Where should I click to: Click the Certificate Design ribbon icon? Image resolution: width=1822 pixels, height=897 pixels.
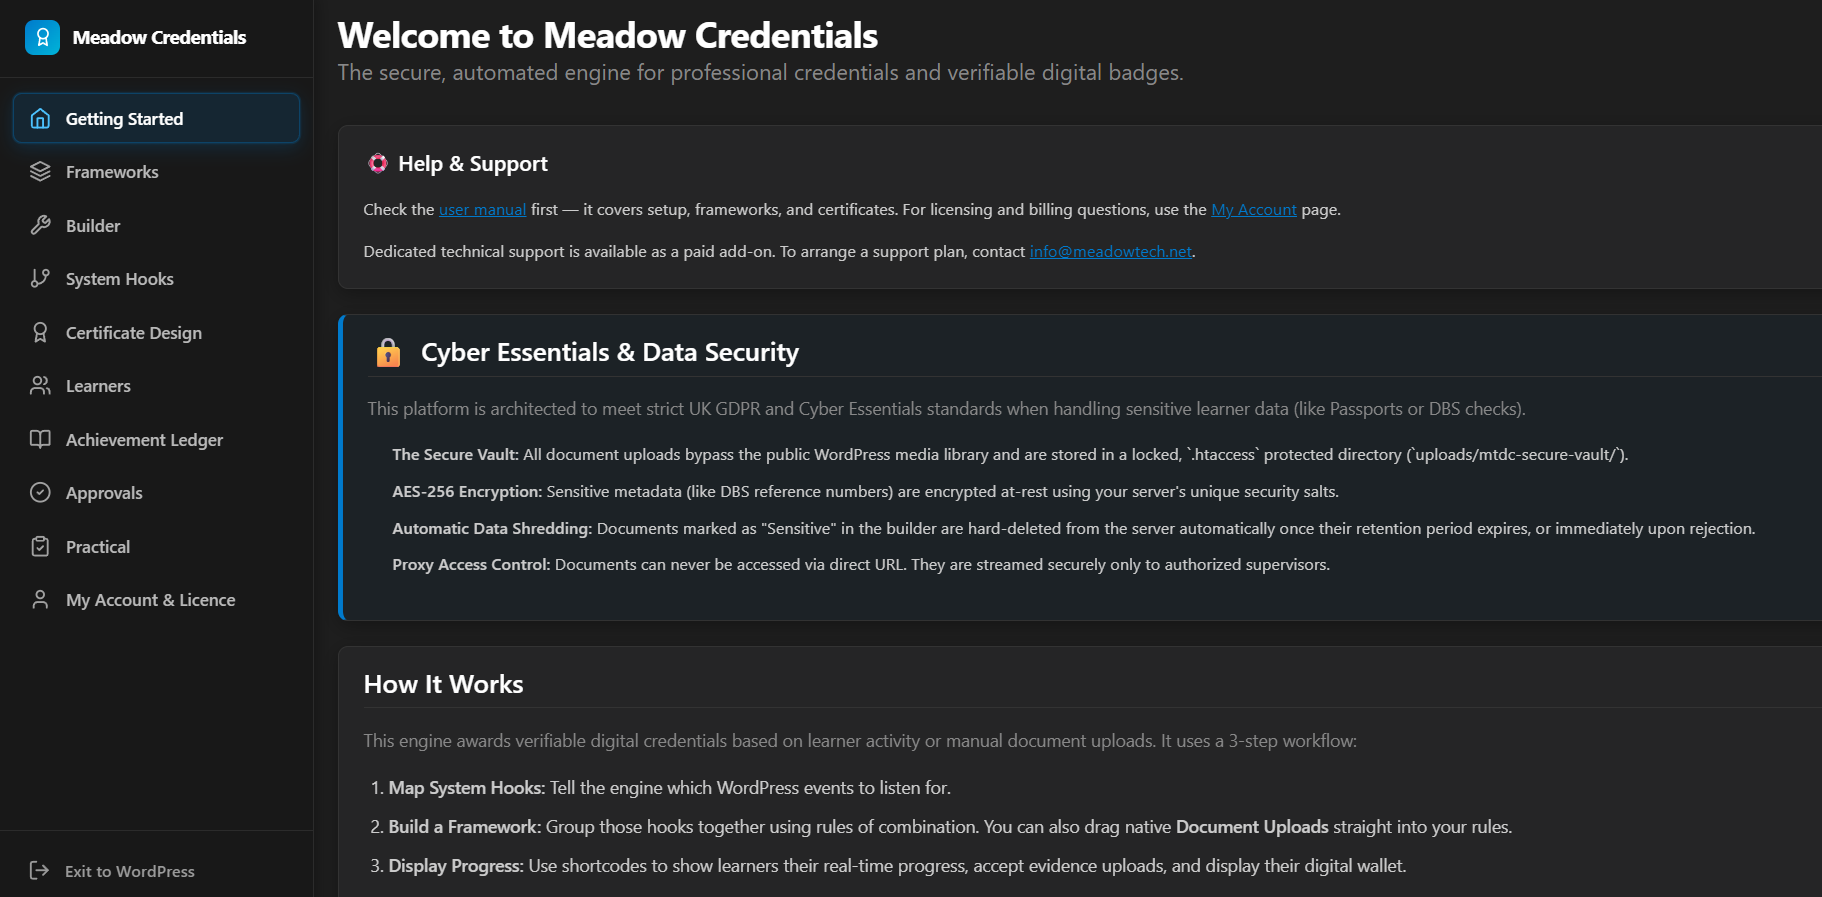point(40,332)
